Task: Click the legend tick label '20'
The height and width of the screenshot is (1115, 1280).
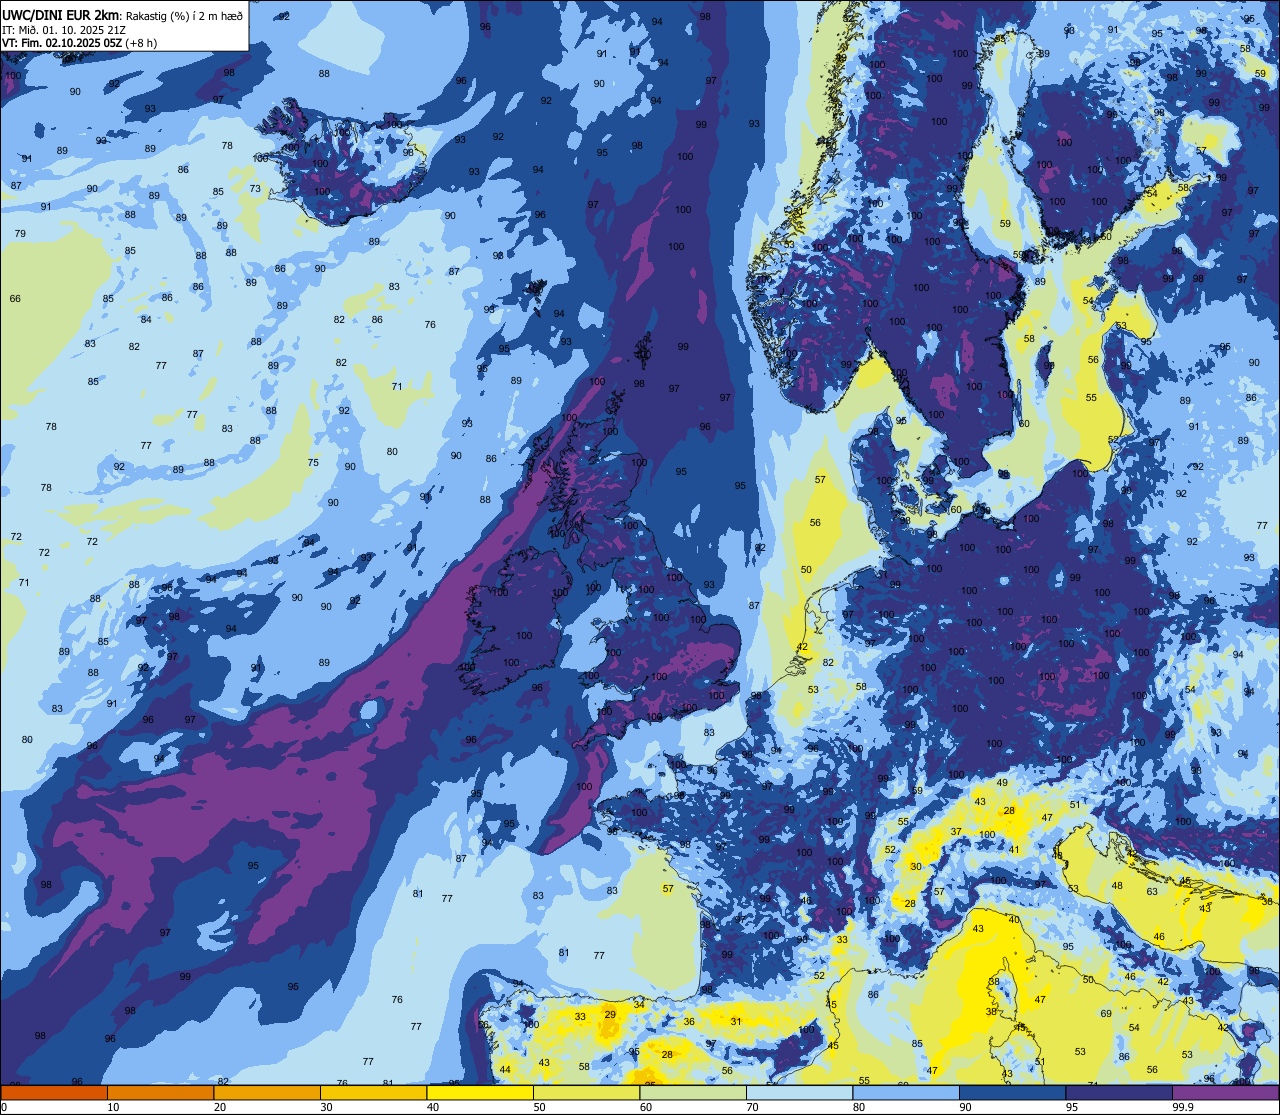Action: pos(220,1107)
